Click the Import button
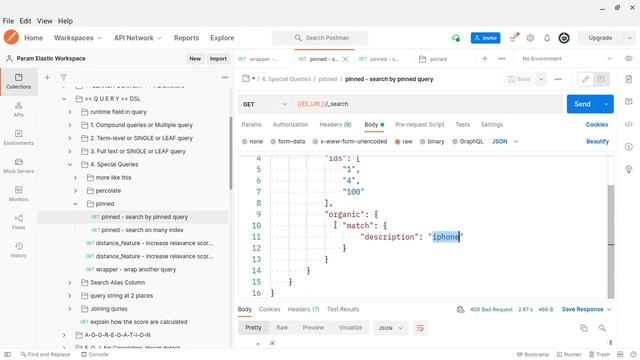The height and width of the screenshot is (360, 640). click(x=218, y=59)
